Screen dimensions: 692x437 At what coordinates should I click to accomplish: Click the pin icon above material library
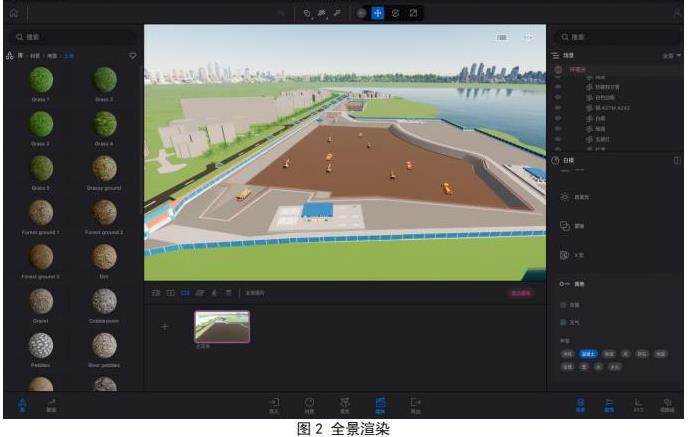click(133, 55)
